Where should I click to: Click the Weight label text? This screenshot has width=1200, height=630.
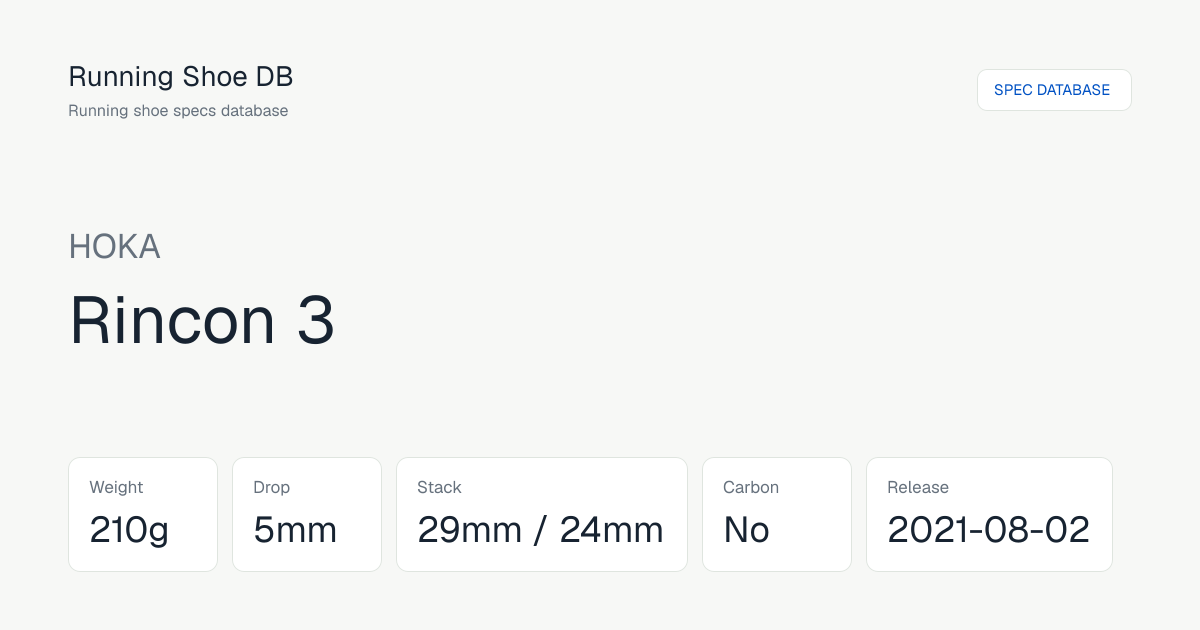coord(116,488)
